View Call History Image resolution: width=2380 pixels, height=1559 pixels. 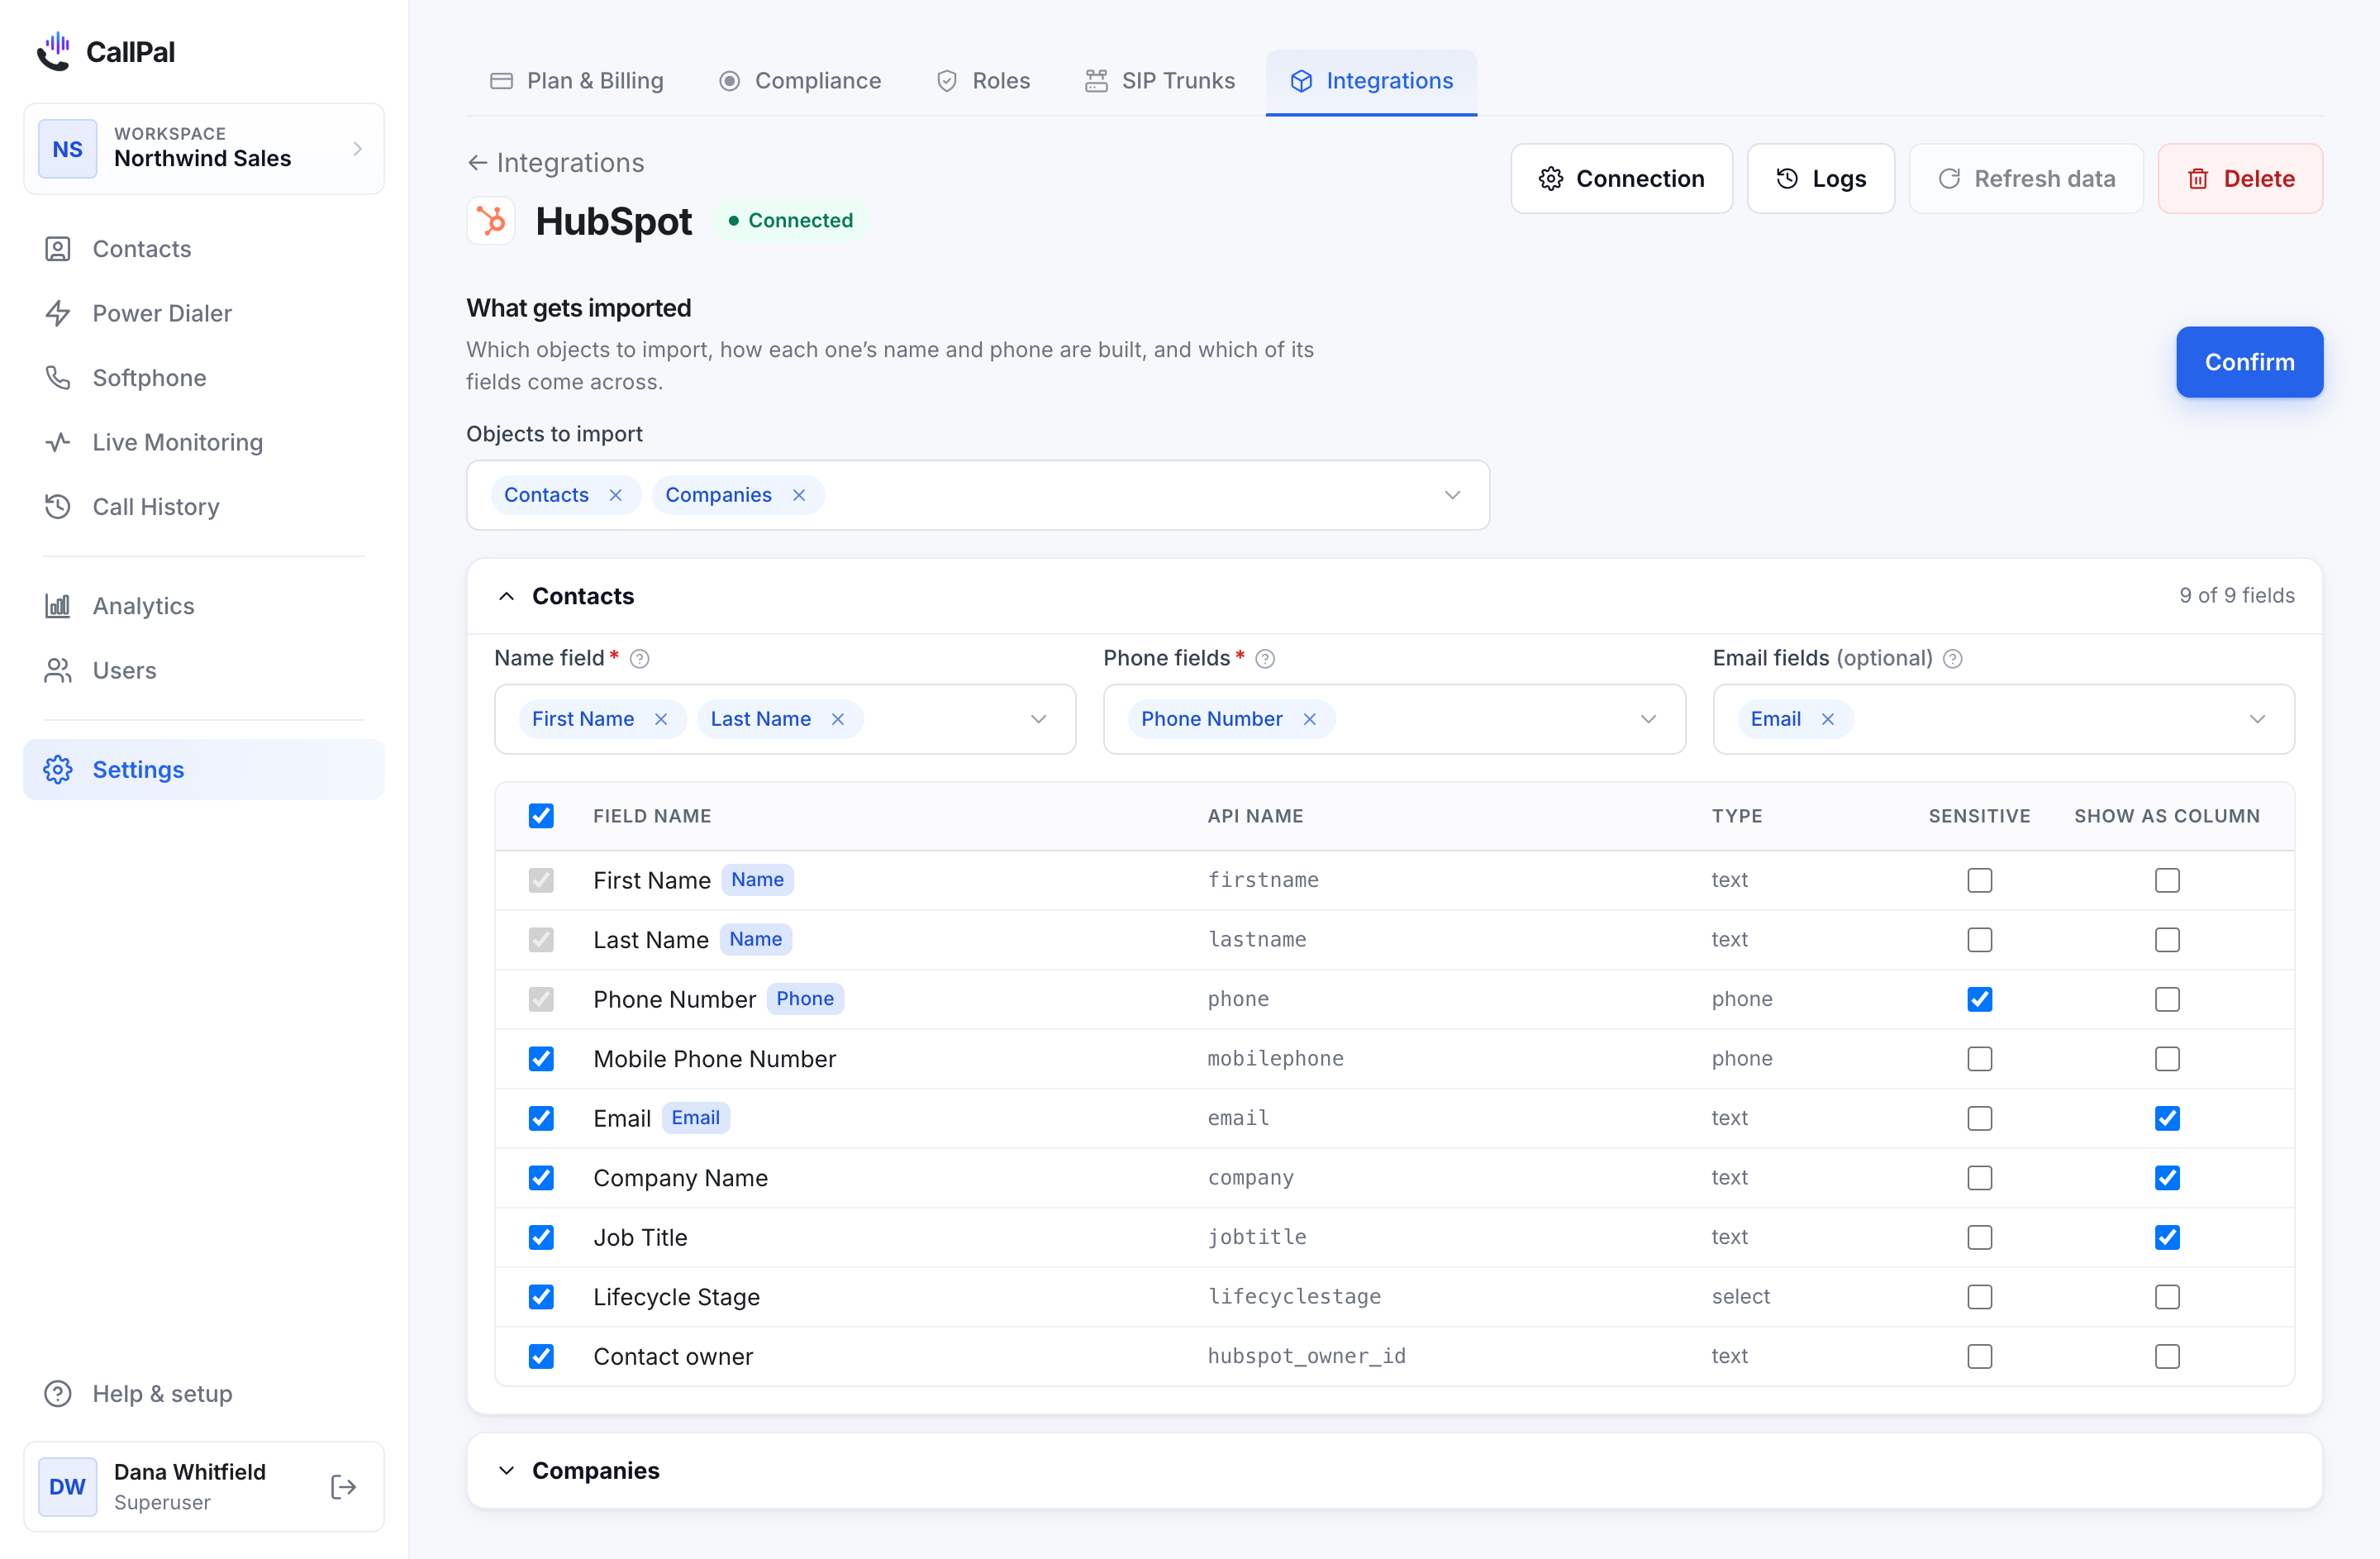[x=203, y=506]
